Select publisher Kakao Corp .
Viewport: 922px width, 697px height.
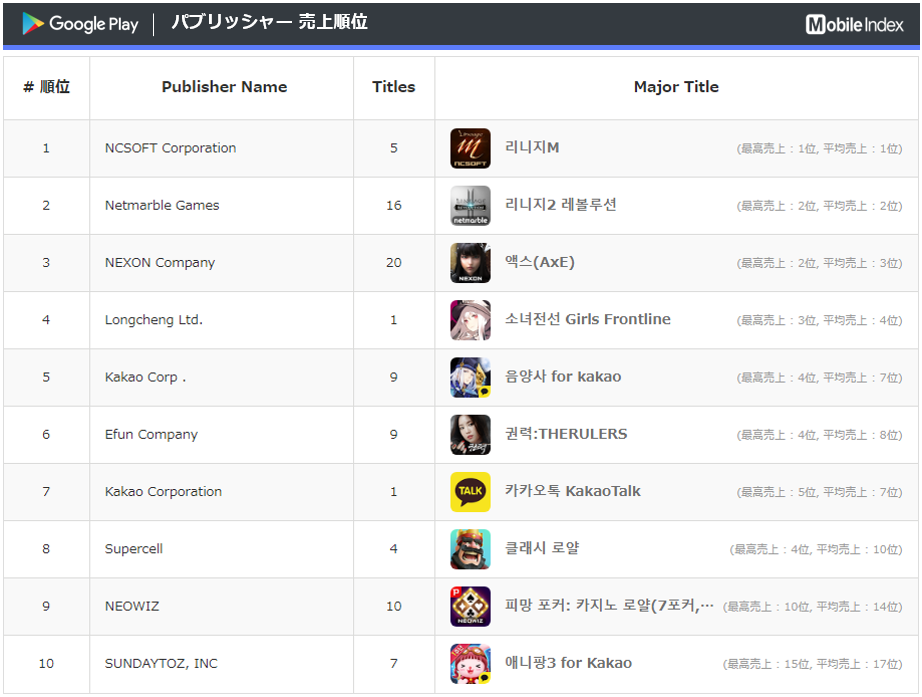coord(146,377)
